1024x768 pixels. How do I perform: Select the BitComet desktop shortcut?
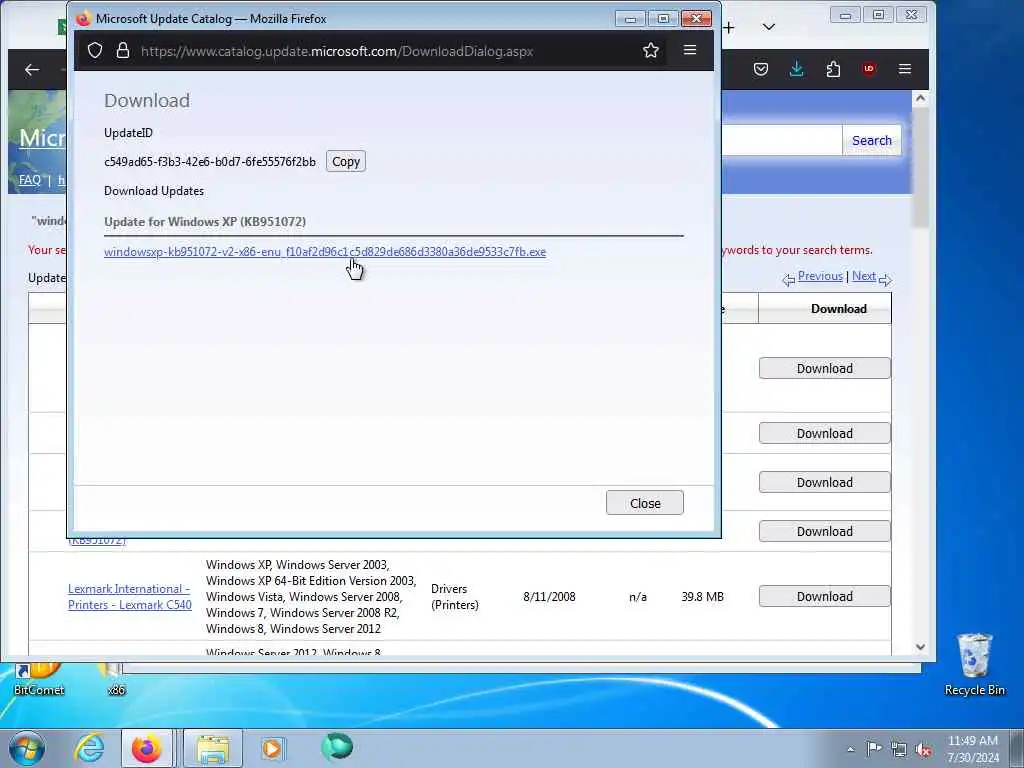pos(39,679)
